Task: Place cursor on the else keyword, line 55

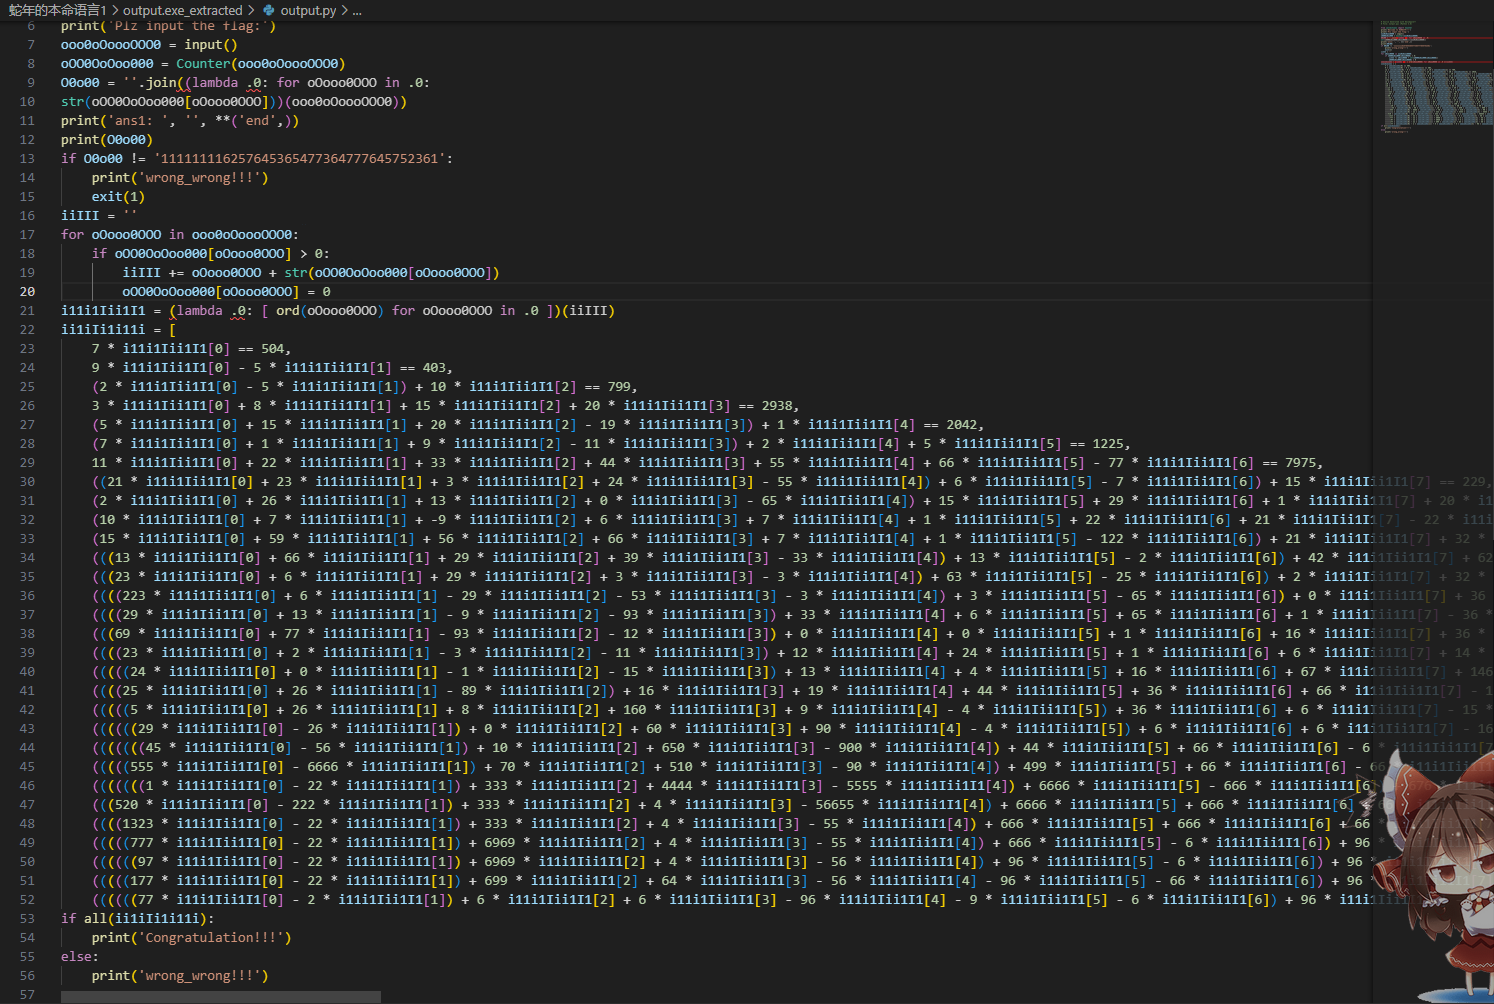Action: [x=78, y=957]
